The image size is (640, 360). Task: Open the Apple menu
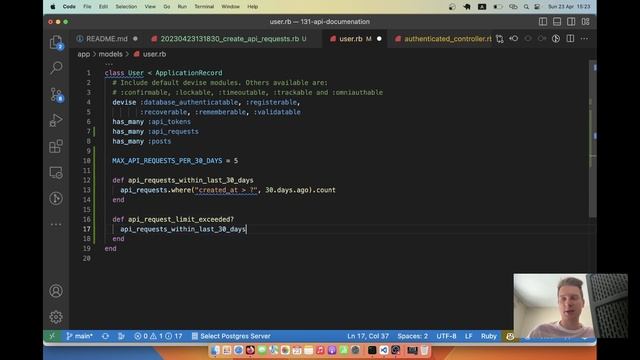pyautogui.click(x=53, y=7)
